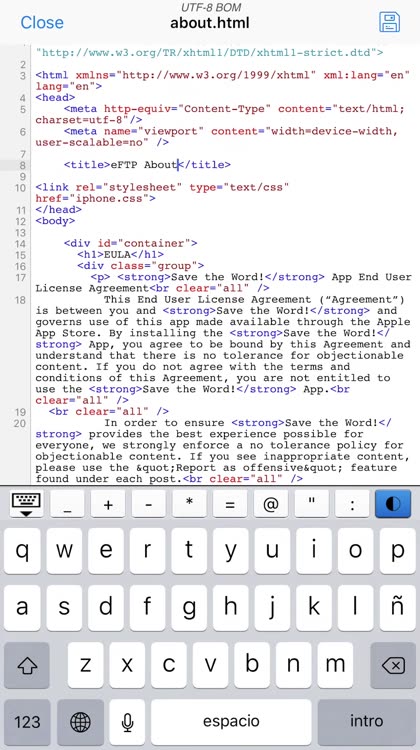Tap the ñ key on keyboard

click(398, 608)
